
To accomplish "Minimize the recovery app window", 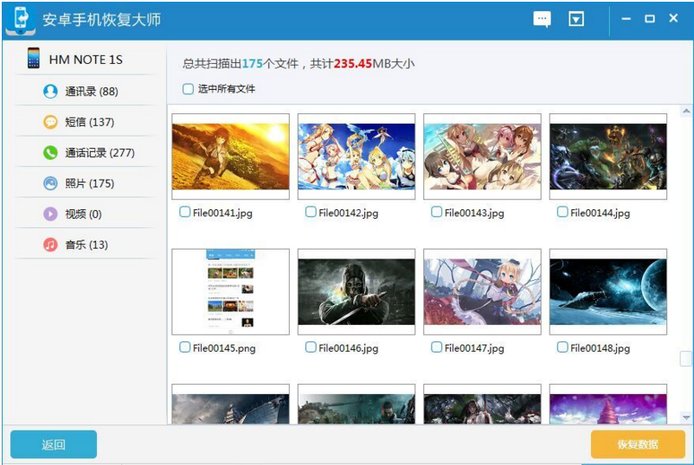I will [626, 19].
